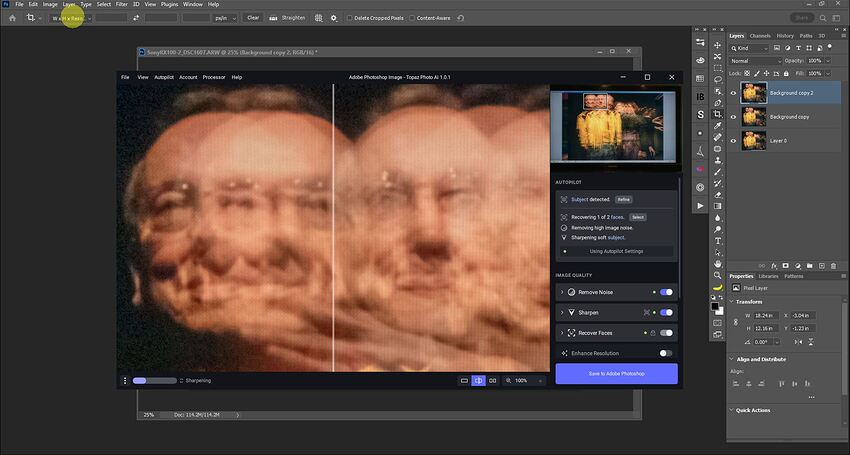
Task: Toggle the Sharpen switch
Action: [x=666, y=313]
